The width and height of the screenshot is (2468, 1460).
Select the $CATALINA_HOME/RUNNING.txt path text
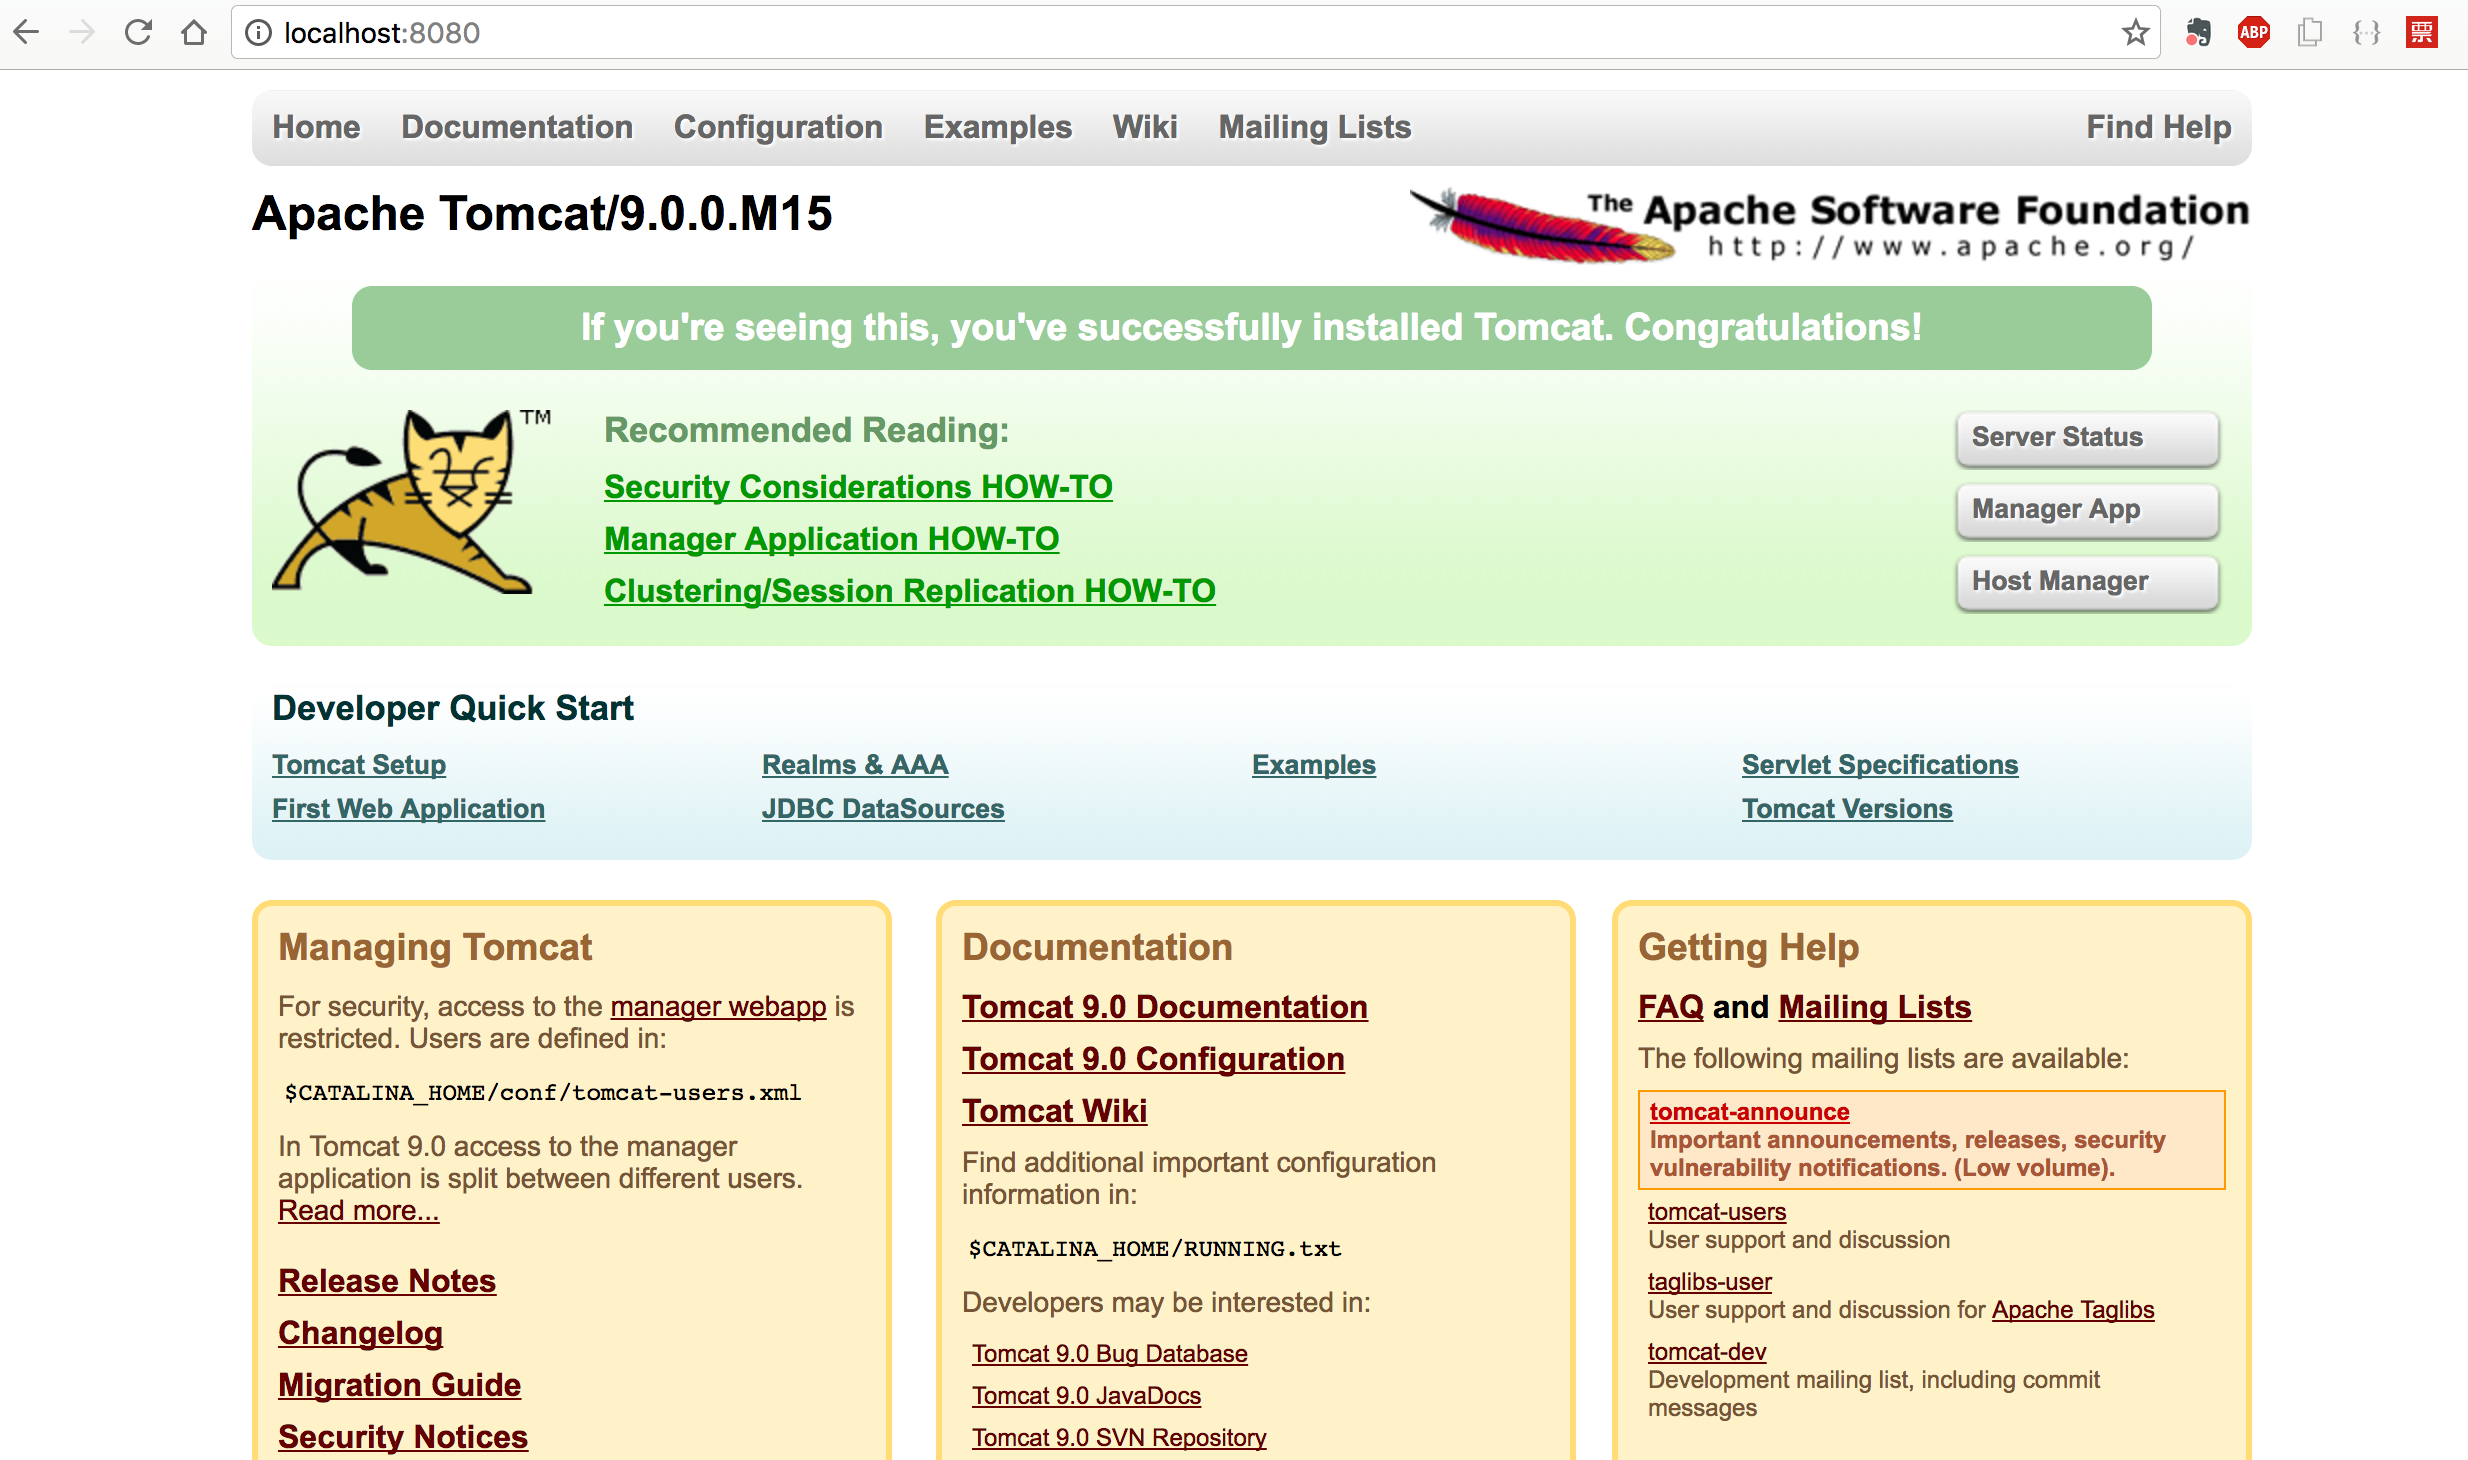[x=1155, y=1249]
